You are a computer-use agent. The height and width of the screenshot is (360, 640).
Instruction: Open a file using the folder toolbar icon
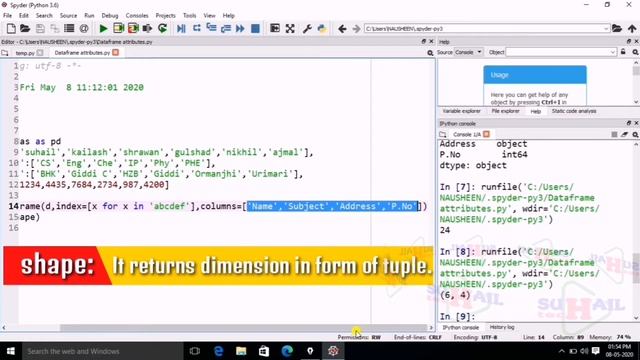point(25,29)
